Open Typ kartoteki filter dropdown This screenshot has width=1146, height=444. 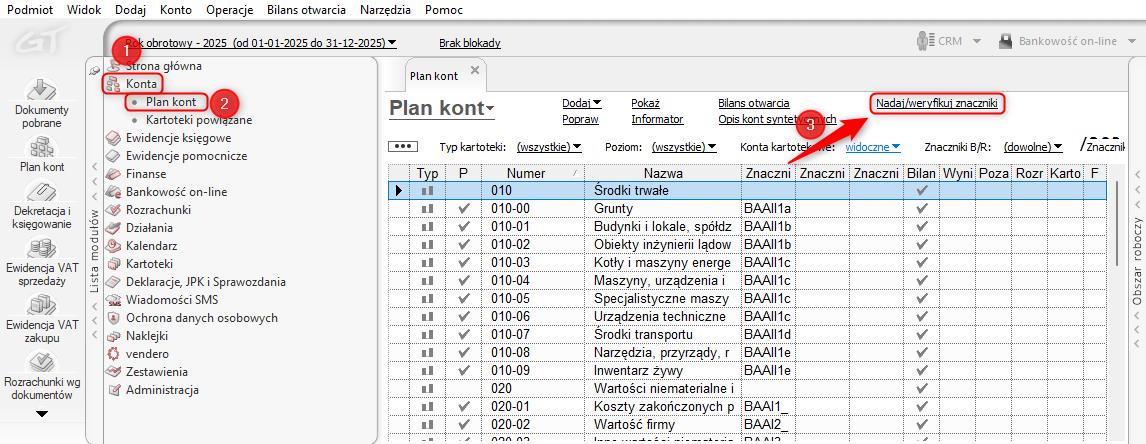click(x=548, y=147)
